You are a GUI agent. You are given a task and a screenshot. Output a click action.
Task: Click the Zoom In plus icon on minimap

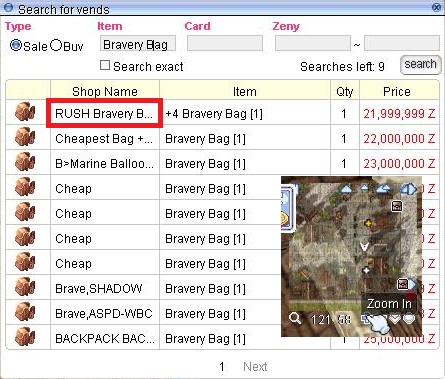tap(365, 319)
